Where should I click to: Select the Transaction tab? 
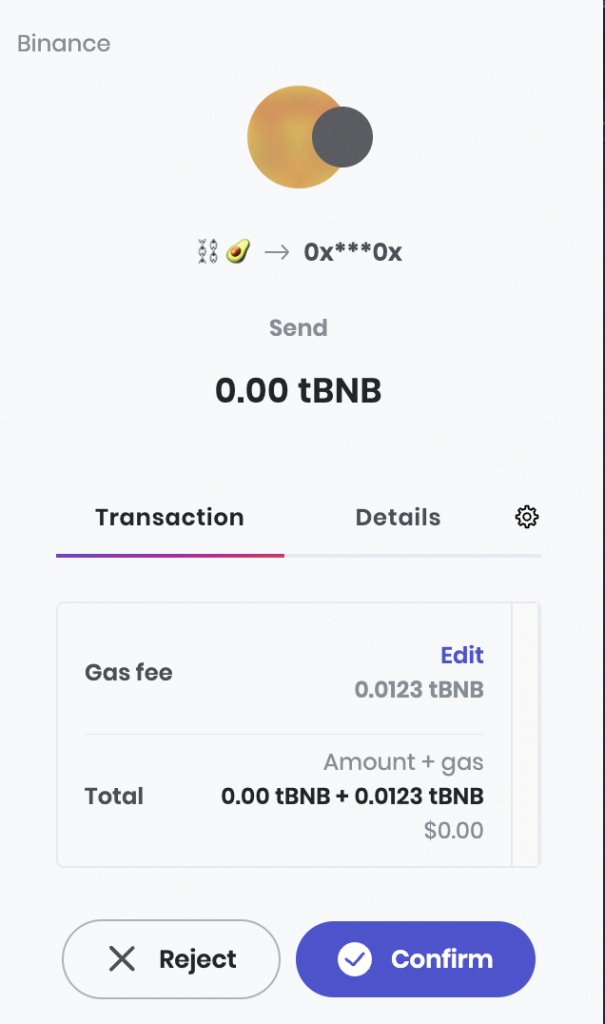(168, 517)
